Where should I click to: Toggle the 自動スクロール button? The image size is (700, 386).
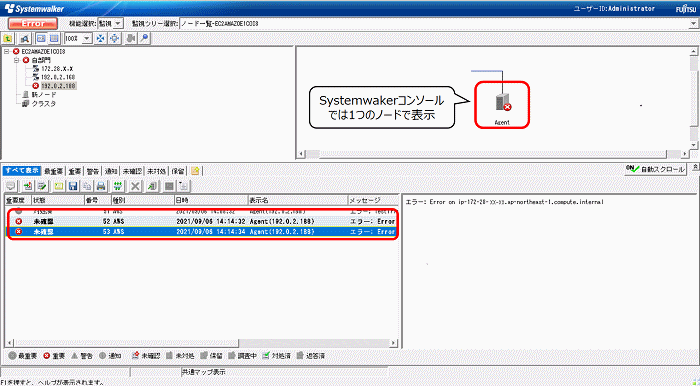point(655,169)
